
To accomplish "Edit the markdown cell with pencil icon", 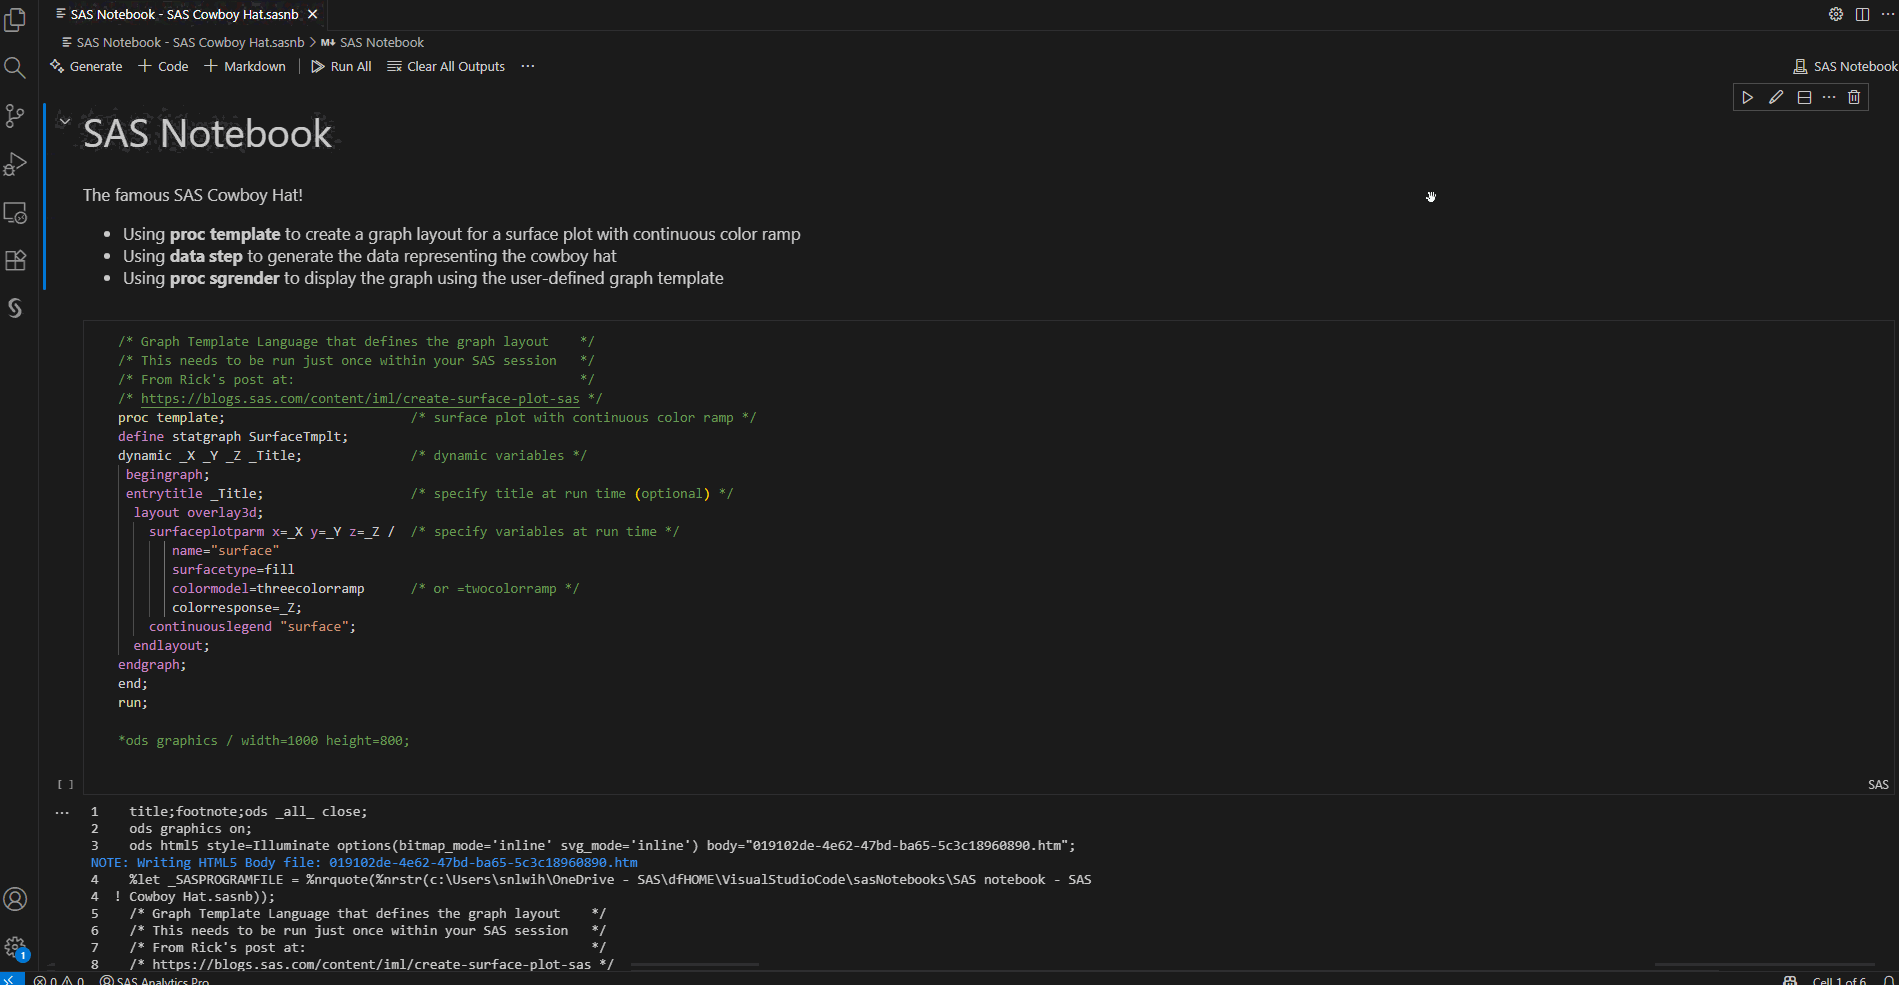I will point(1776,97).
